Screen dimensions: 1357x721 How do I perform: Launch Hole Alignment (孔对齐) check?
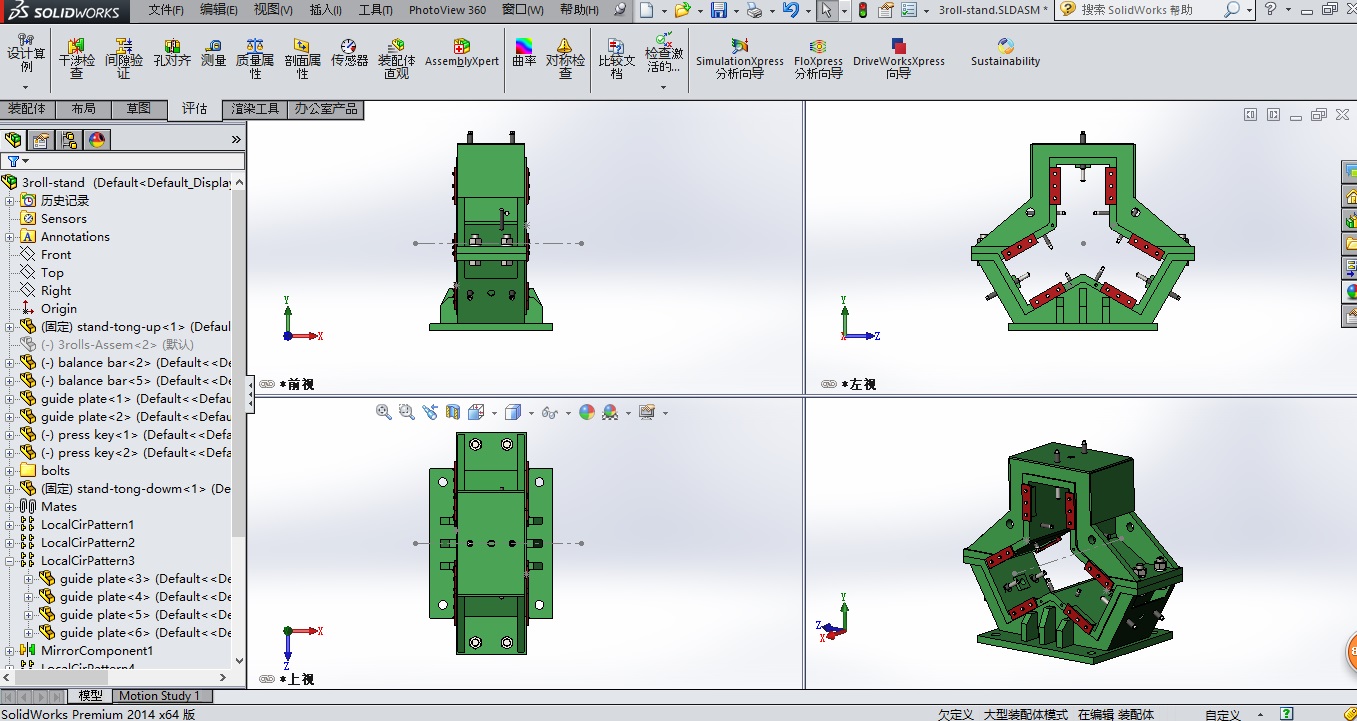(x=172, y=53)
